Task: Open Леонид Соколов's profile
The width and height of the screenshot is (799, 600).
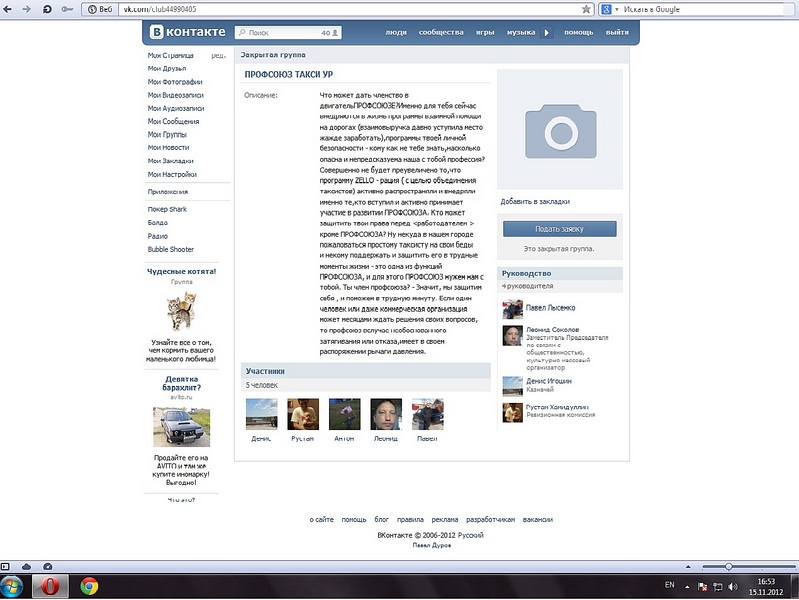Action: point(552,329)
